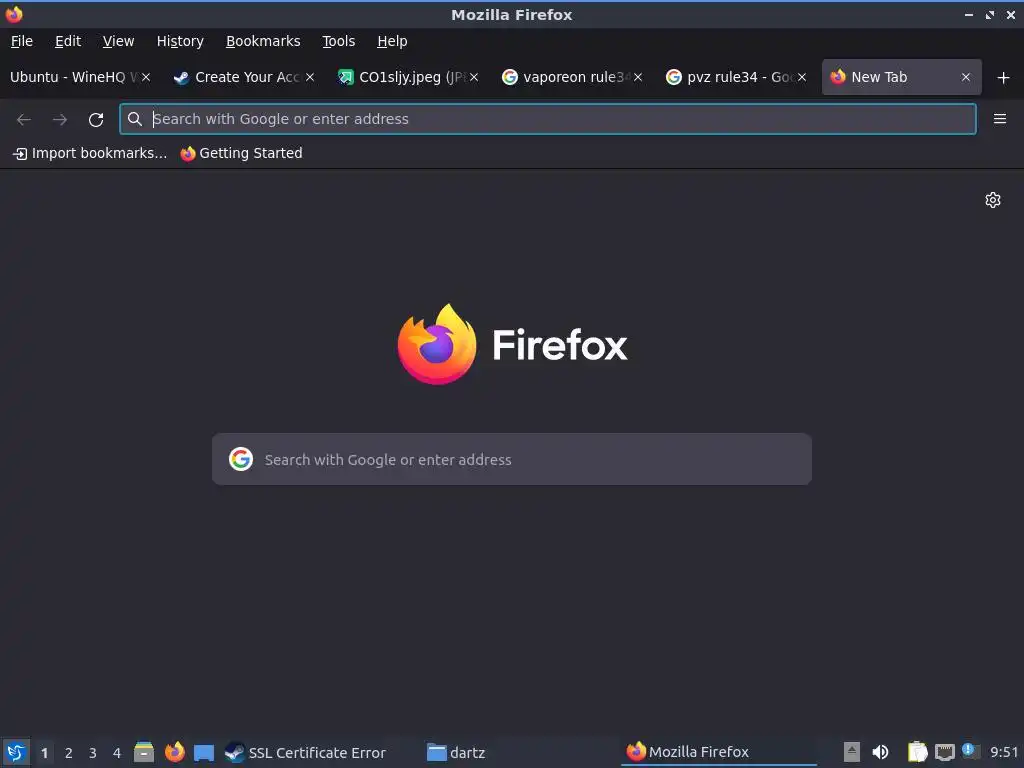The height and width of the screenshot is (768, 1024).
Task: Close the vaporeon search tab
Action: coord(638,77)
